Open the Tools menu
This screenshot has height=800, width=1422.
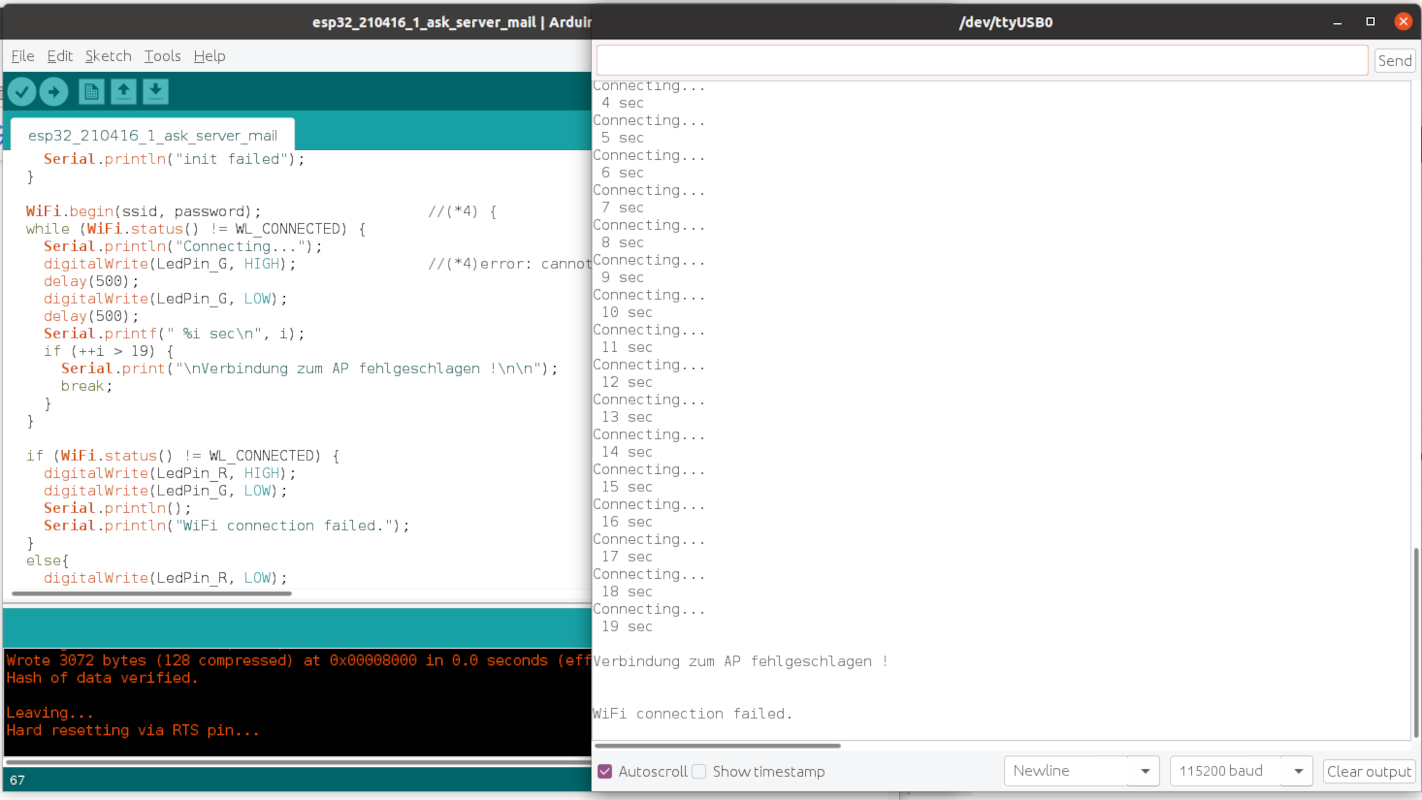tap(162, 56)
